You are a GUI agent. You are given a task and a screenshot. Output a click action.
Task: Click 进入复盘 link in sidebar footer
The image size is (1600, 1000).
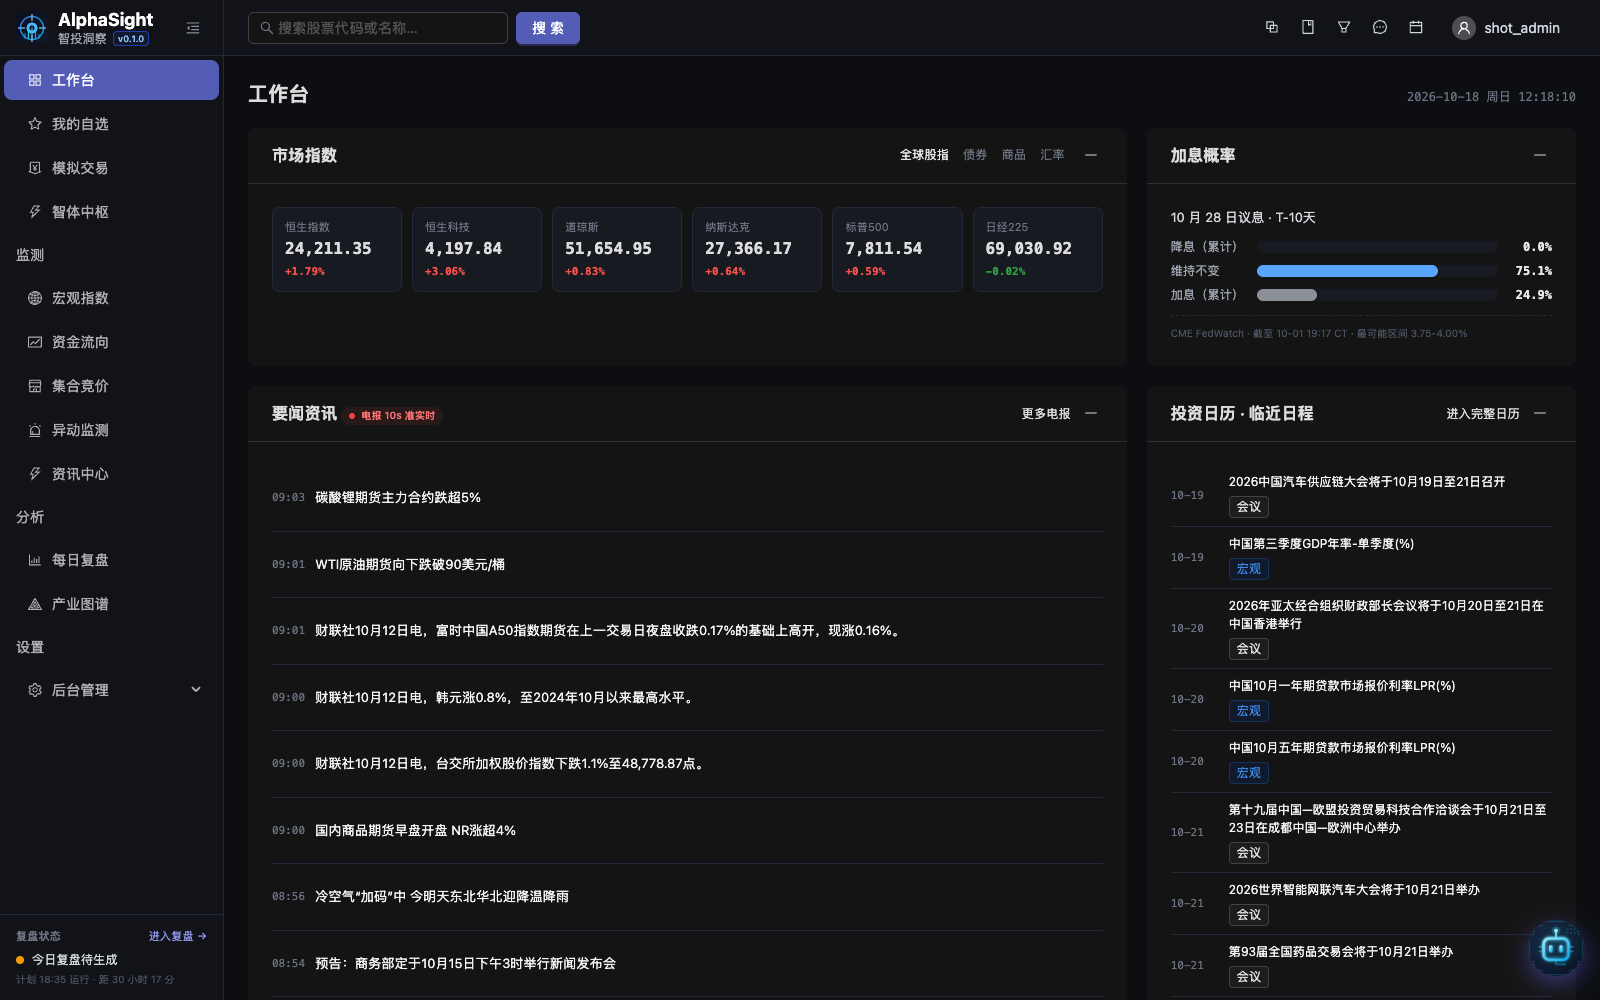(178, 936)
